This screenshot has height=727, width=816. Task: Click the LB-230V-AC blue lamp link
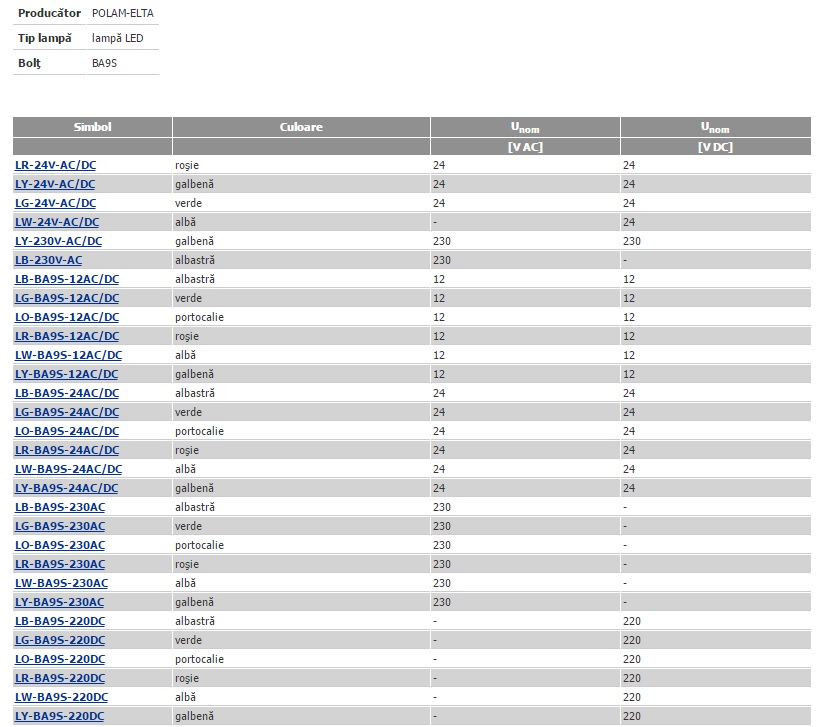(x=49, y=260)
